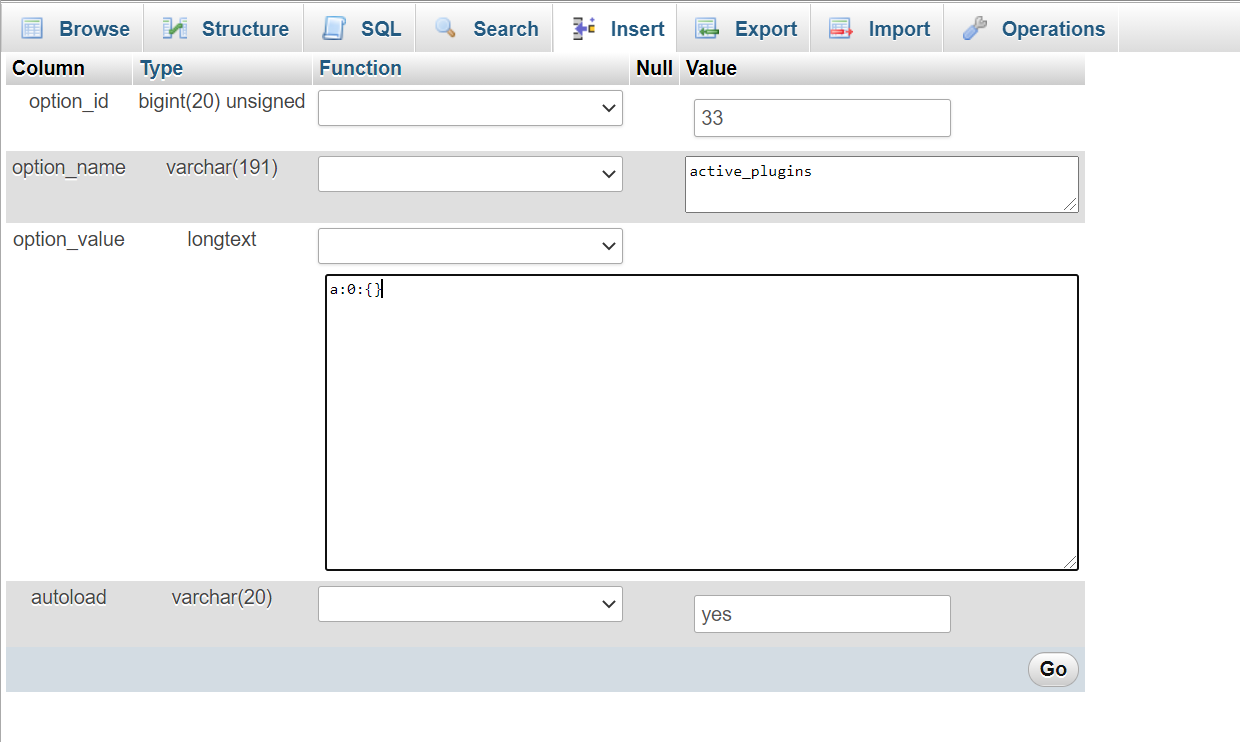The width and height of the screenshot is (1240, 742).
Task: Select the autoload value field with yes
Action: coord(822,614)
